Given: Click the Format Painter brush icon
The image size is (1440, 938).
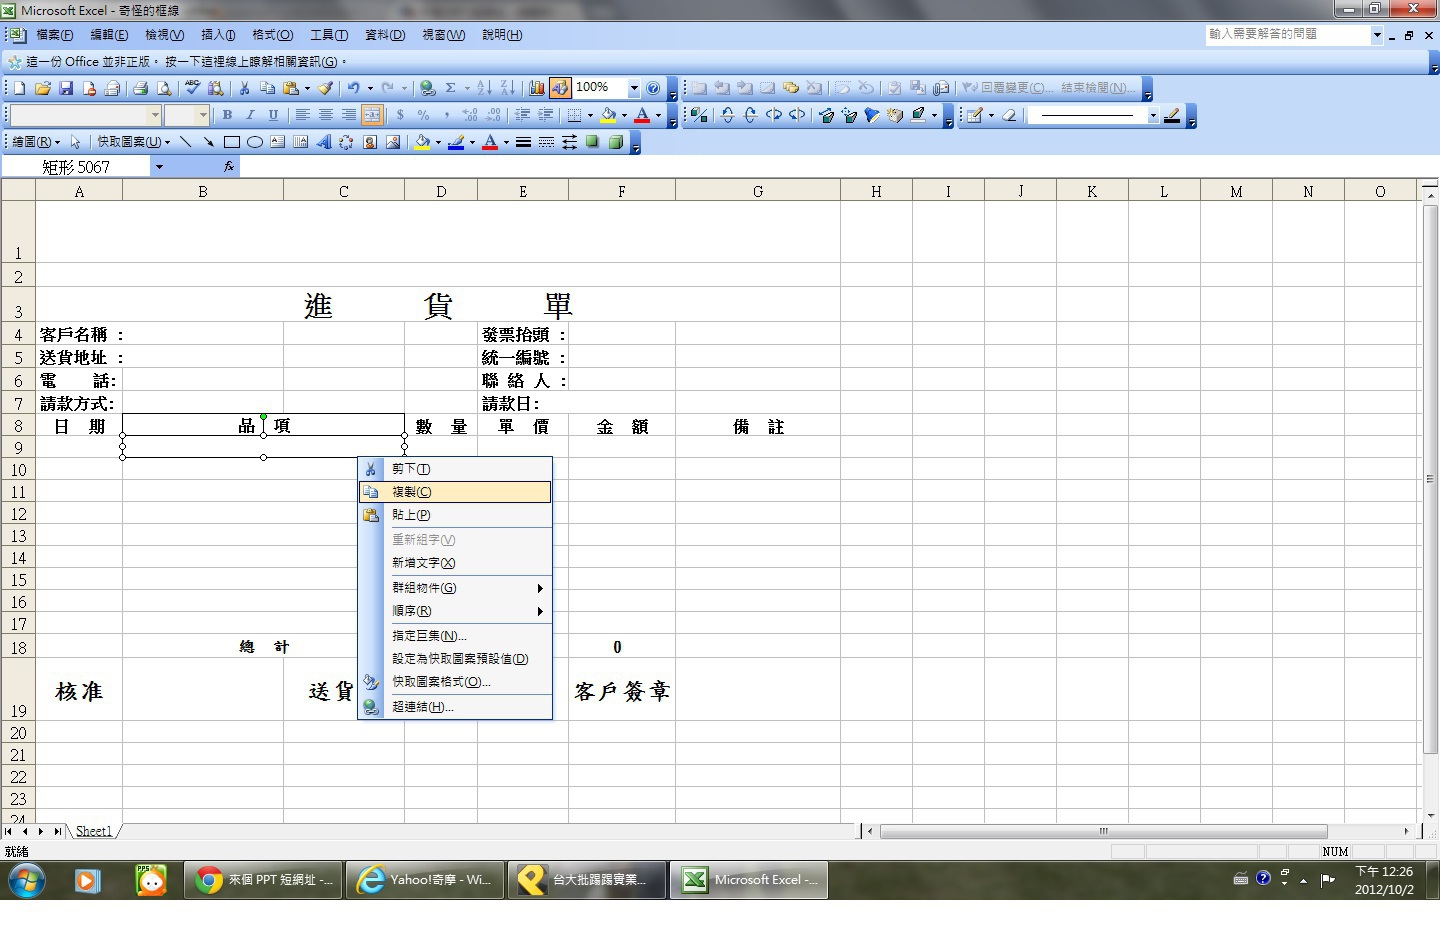Looking at the screenshot, I should coord(325,88).
